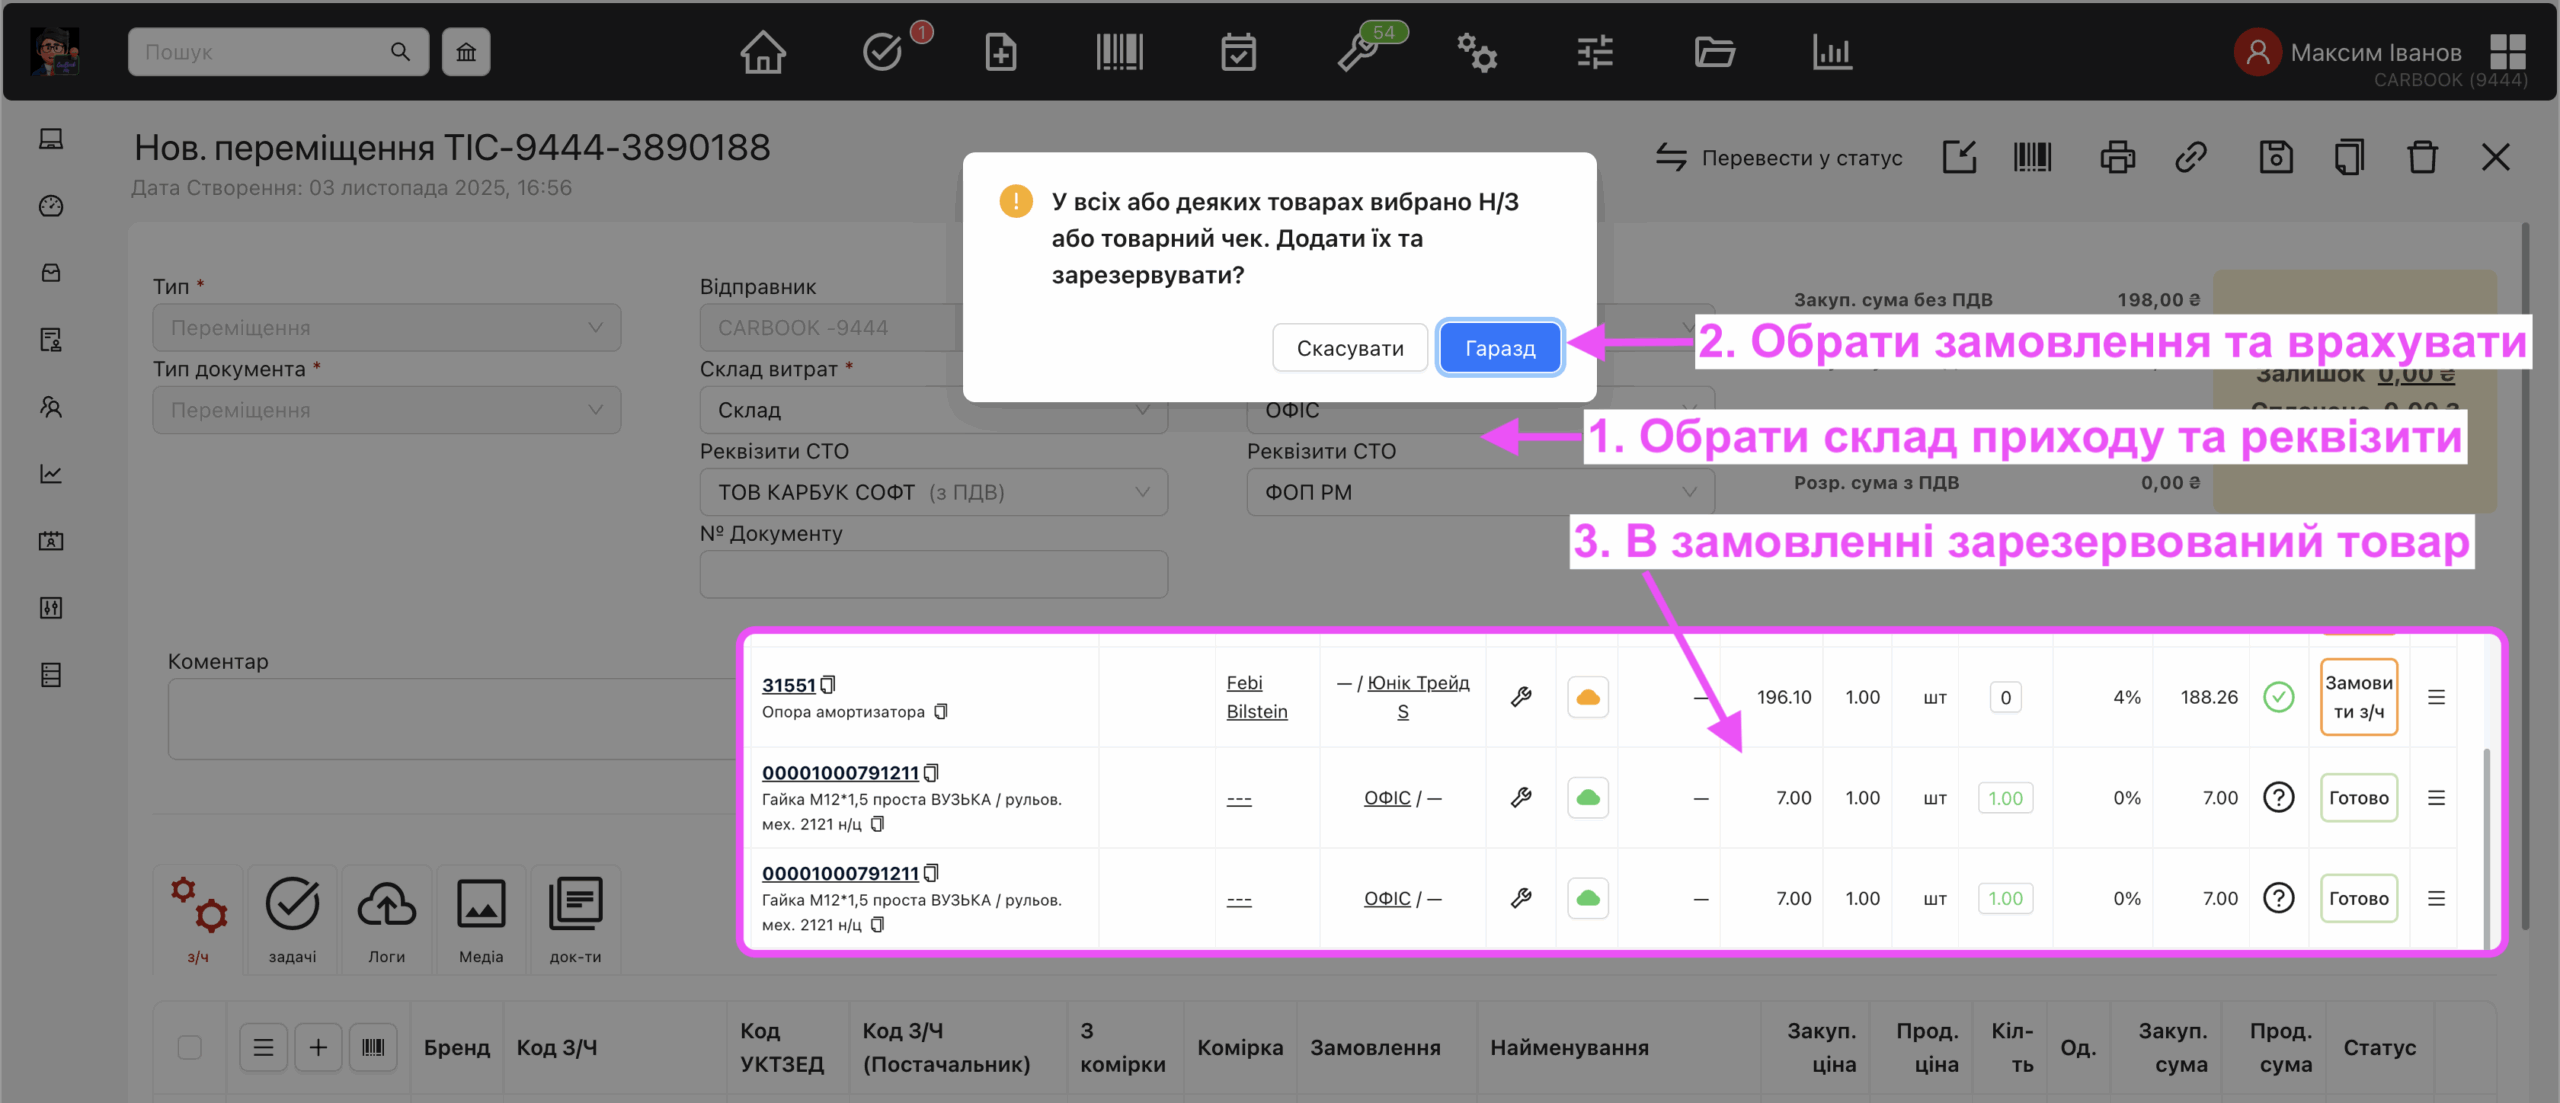Click the home icon in top toolbar
This screenshot has height=1103, width=2560.
coord(762,52)
